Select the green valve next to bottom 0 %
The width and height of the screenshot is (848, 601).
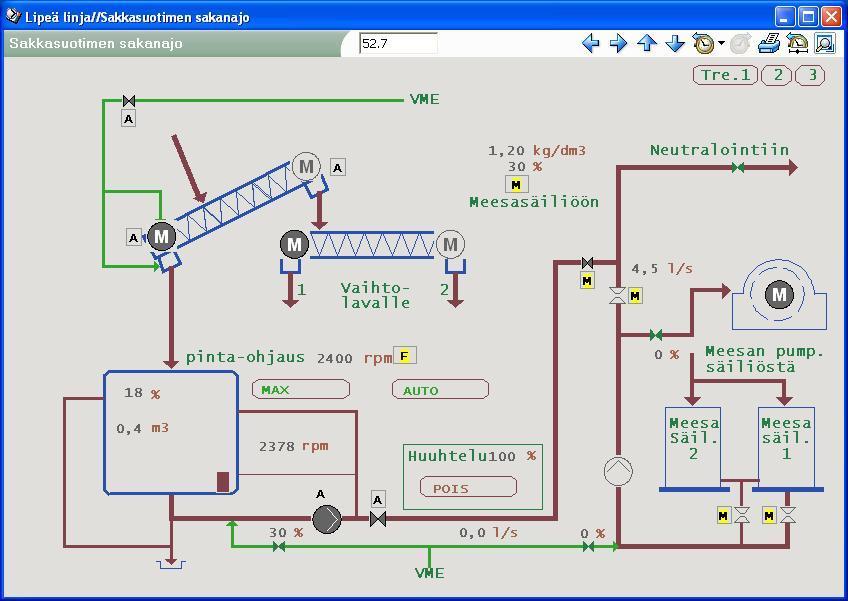[x=588, y=547]
